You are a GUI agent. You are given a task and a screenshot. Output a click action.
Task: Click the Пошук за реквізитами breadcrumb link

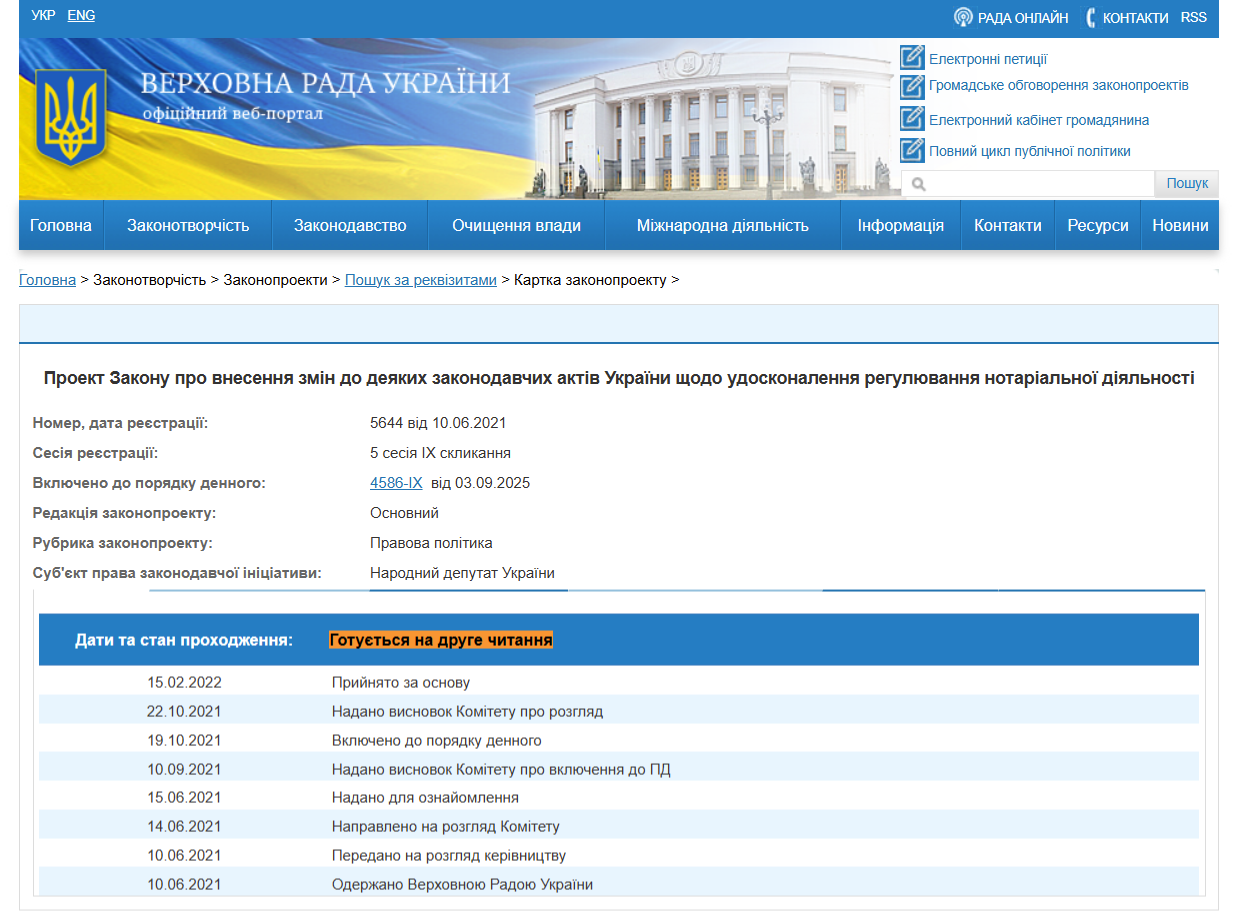pyautogui.click(x=420, y=280)
